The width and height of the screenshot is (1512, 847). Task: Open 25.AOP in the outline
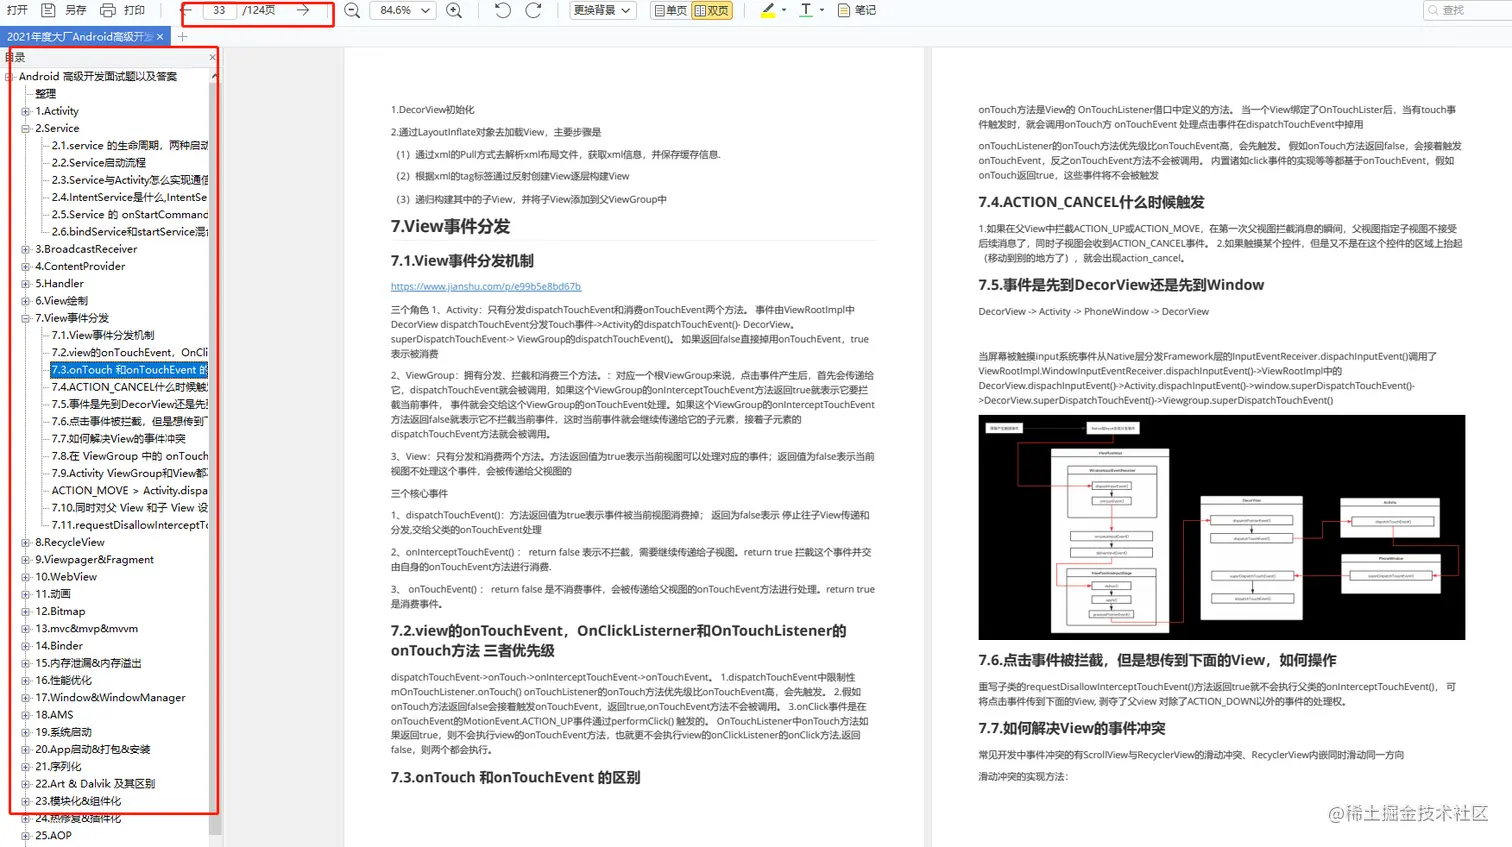[54, 836]
